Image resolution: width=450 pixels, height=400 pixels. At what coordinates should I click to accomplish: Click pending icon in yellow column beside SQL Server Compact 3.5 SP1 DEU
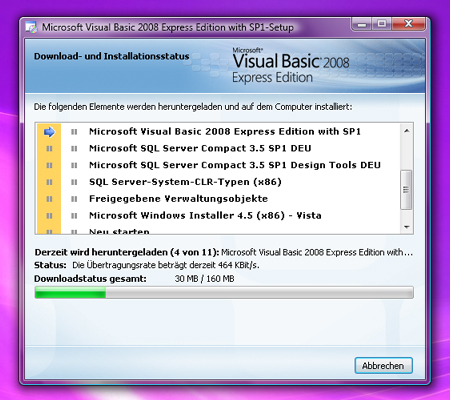(49, 149)
